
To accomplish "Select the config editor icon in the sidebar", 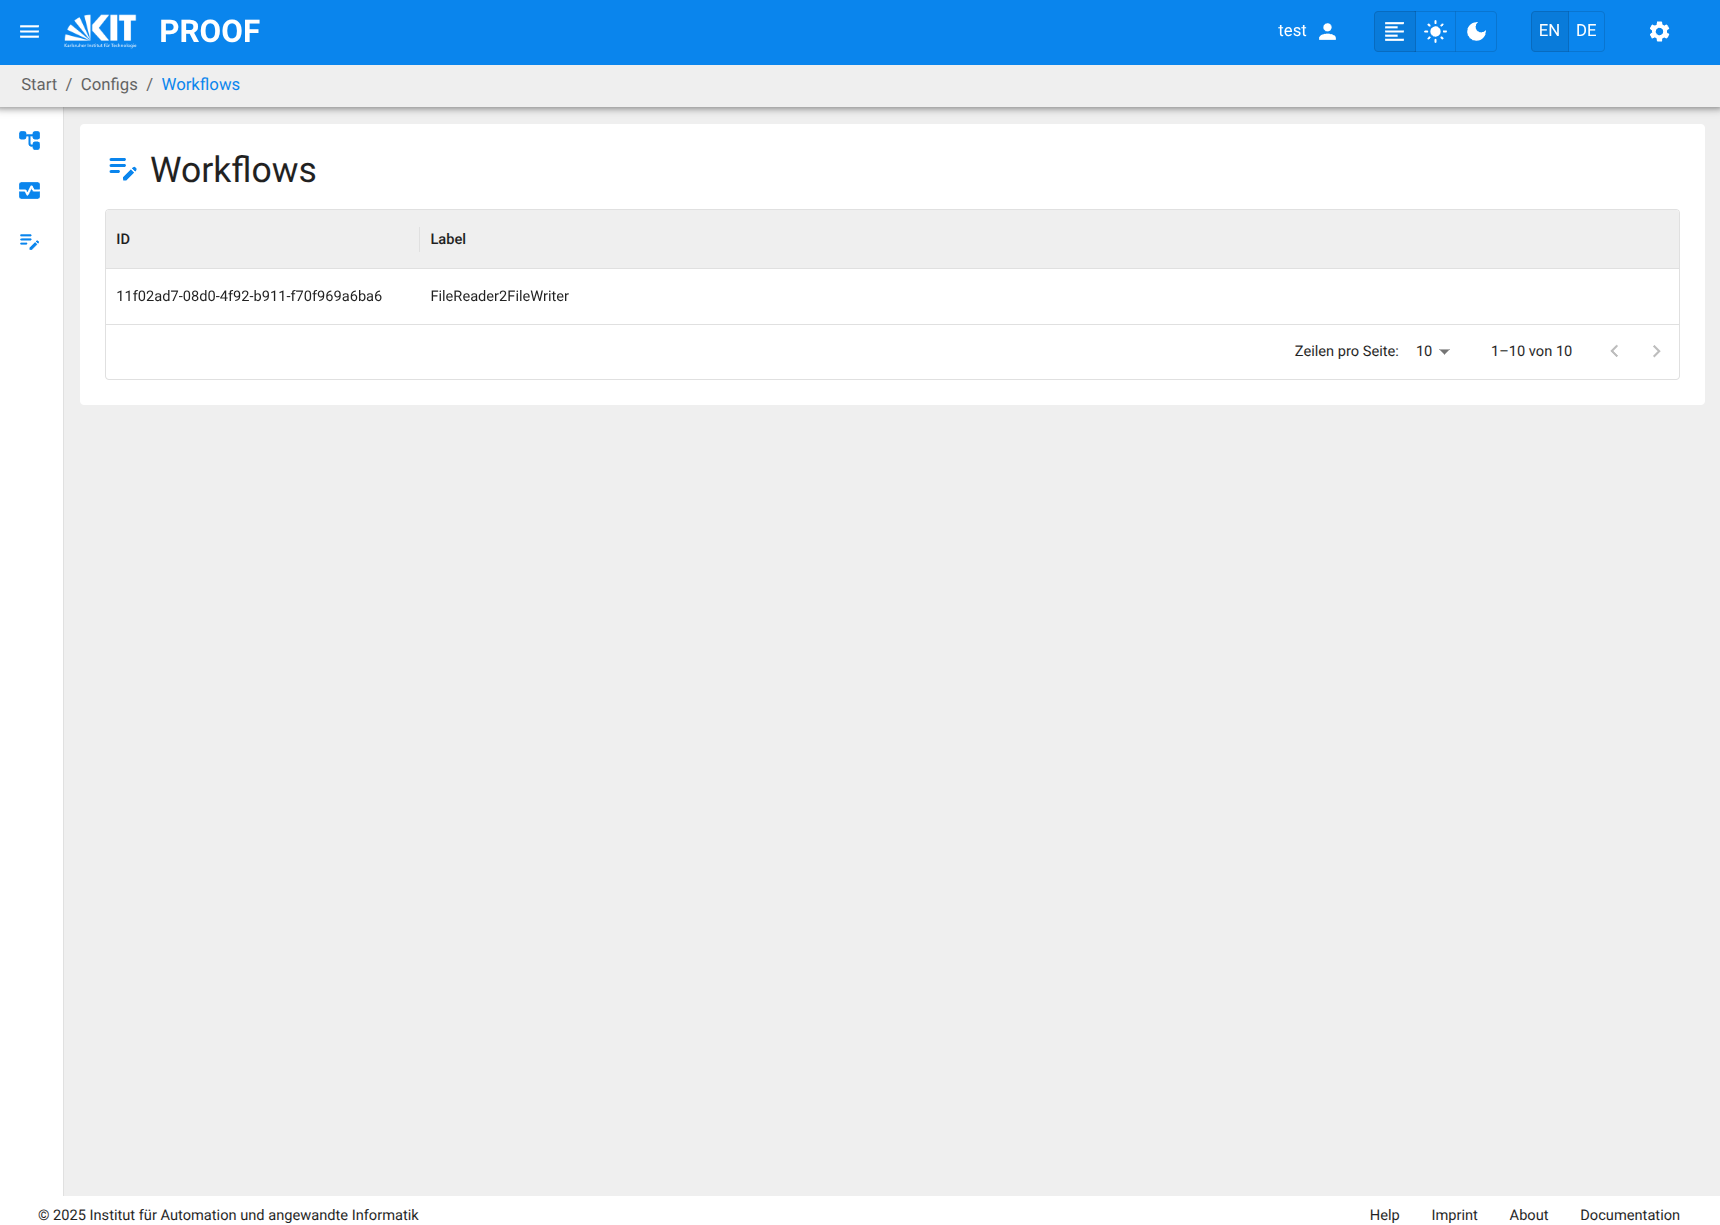I will (30, 242).
